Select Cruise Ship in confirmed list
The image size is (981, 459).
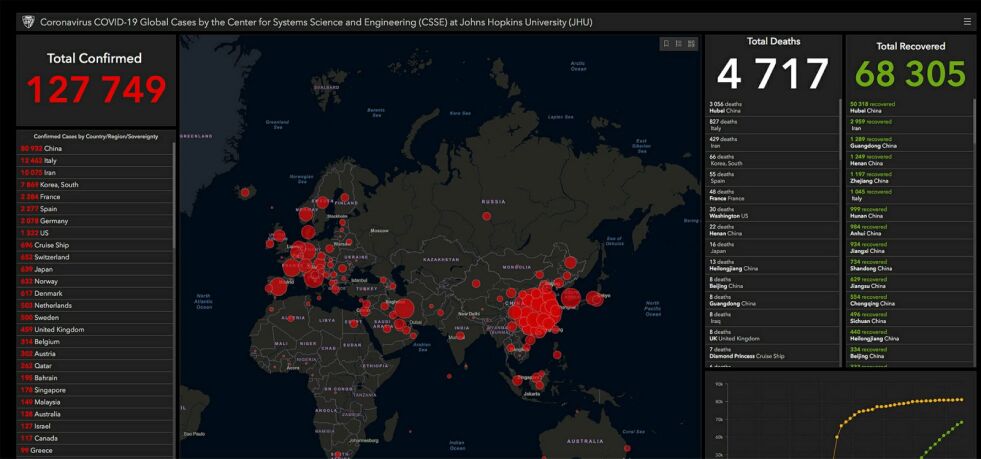(96, 245)
